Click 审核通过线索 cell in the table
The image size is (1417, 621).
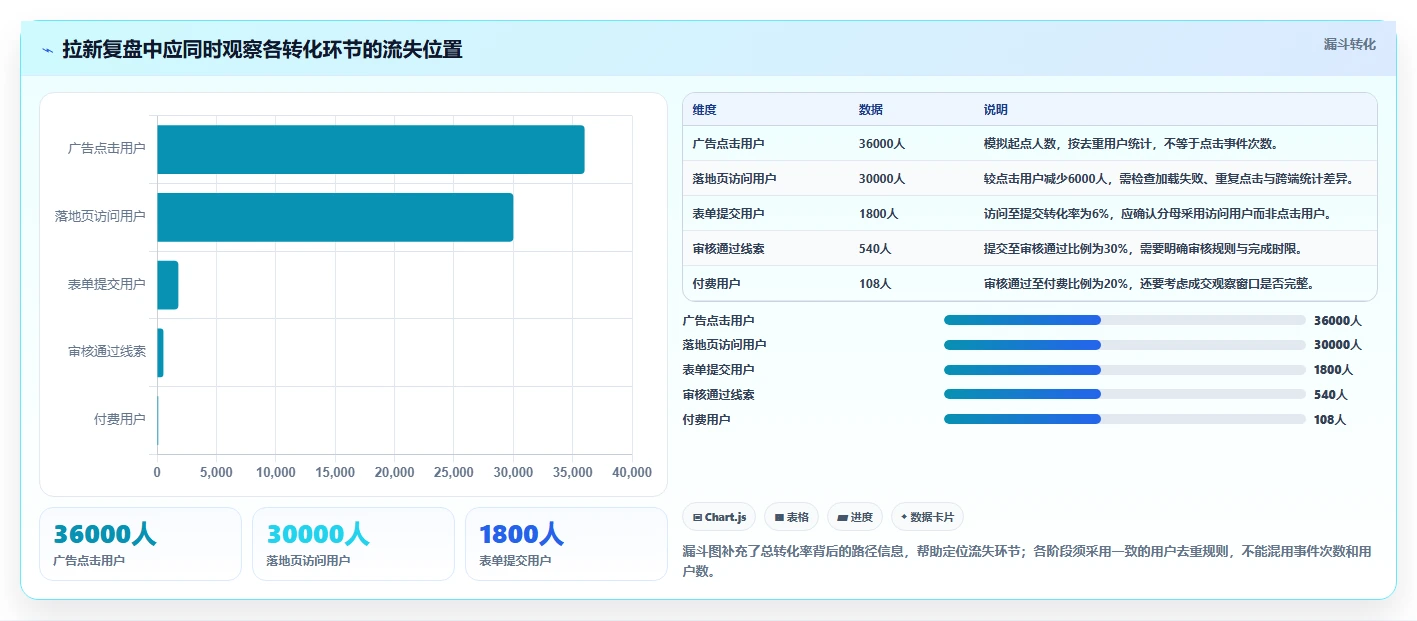[x=728, y=248]
